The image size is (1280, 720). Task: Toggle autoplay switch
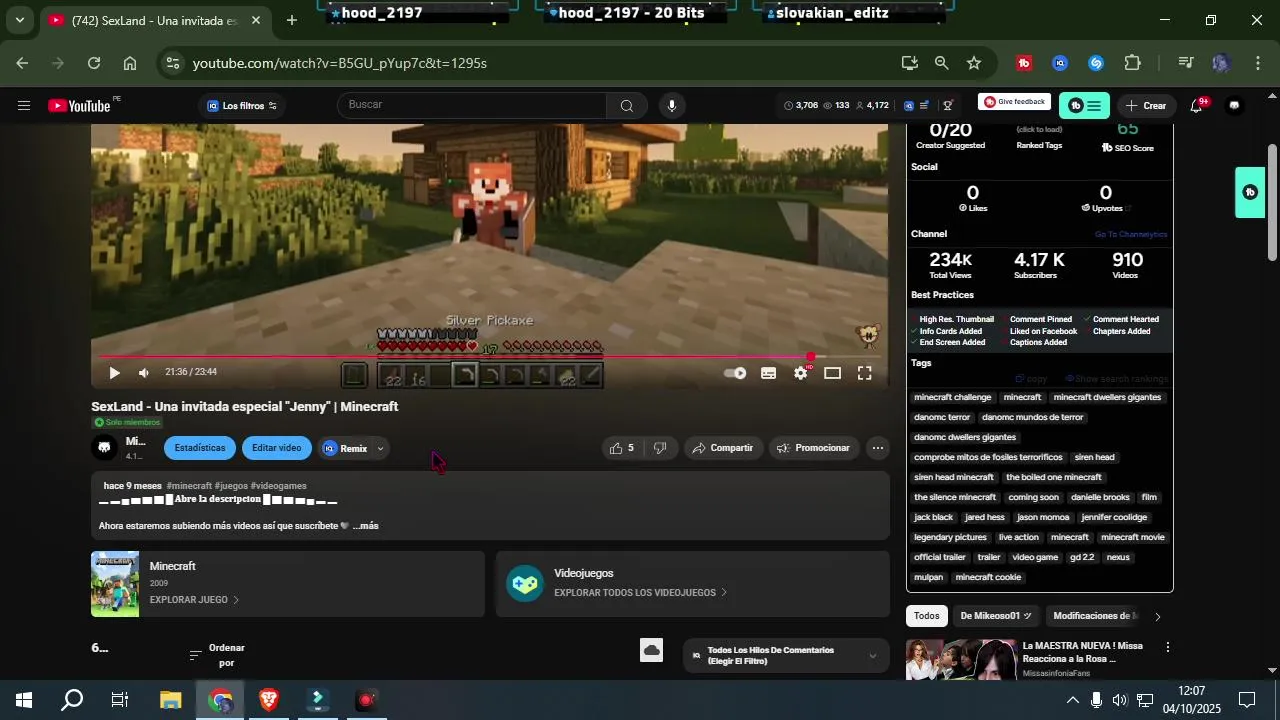[735, 373]
